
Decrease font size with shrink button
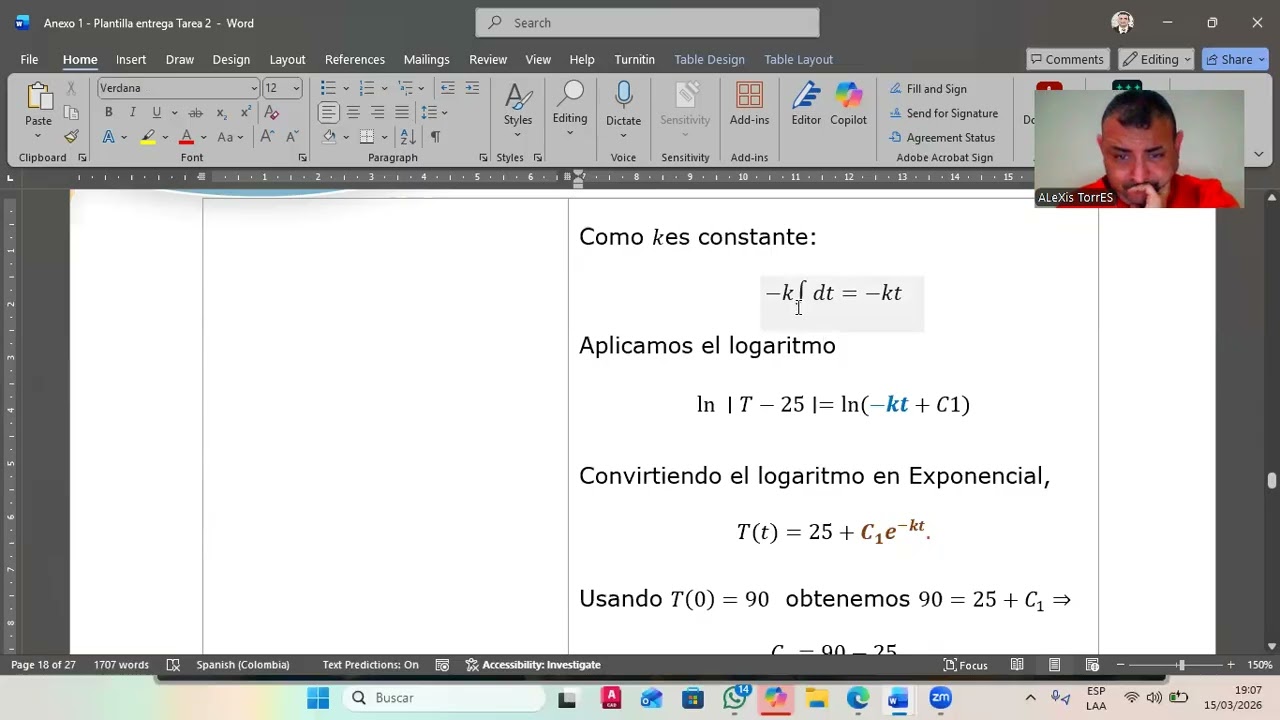coord(291,137)
